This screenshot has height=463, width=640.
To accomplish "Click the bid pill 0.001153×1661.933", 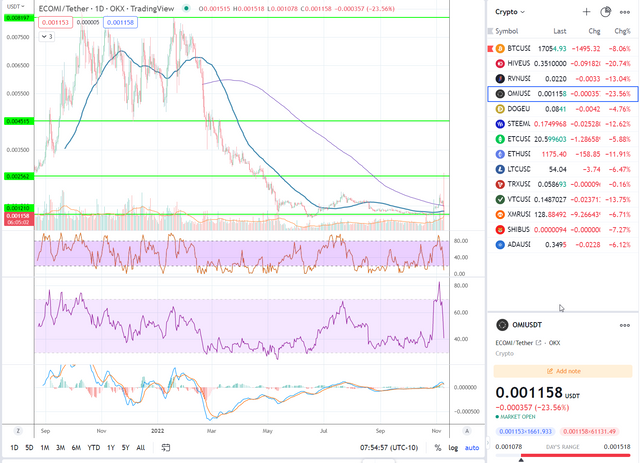I will coord(525,432).
